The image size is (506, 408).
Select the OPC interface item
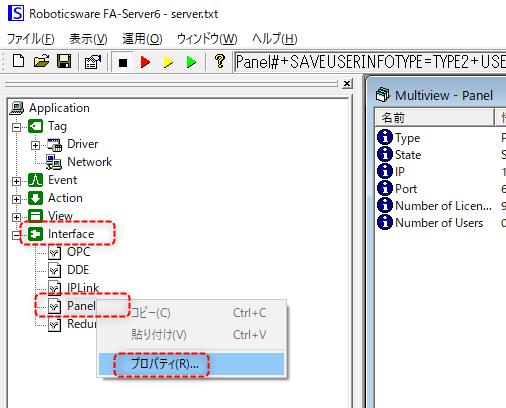[x=78, y=252]
